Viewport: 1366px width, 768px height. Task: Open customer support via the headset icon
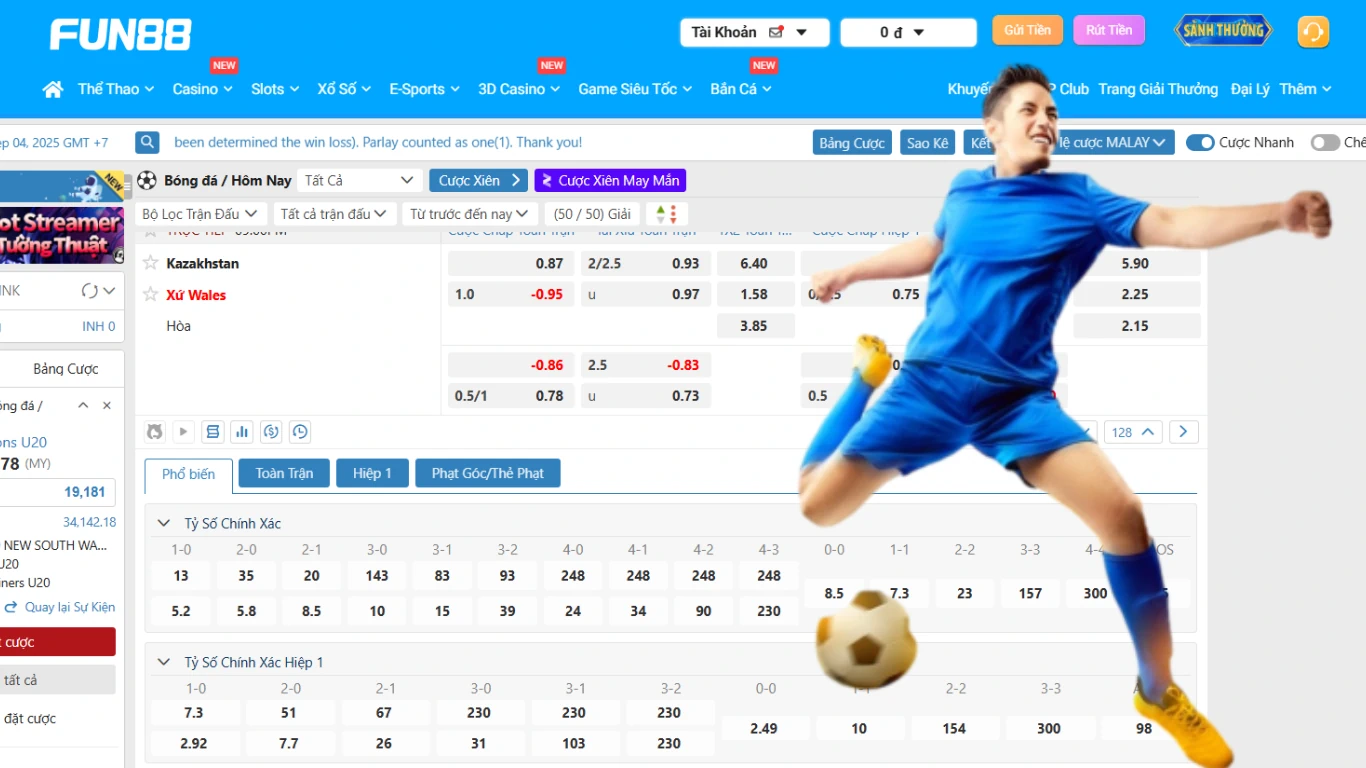pyautogui.click(x=1313, y=32)
